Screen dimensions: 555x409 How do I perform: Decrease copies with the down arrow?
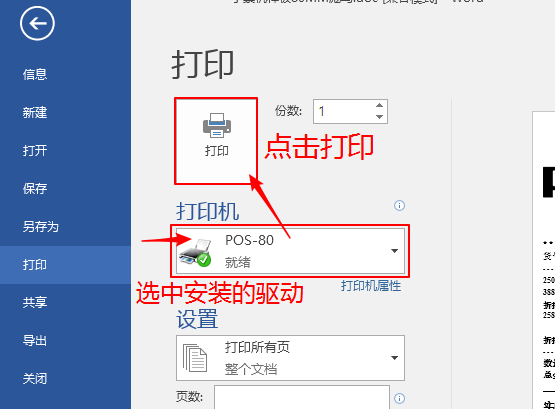coord(379,117)
